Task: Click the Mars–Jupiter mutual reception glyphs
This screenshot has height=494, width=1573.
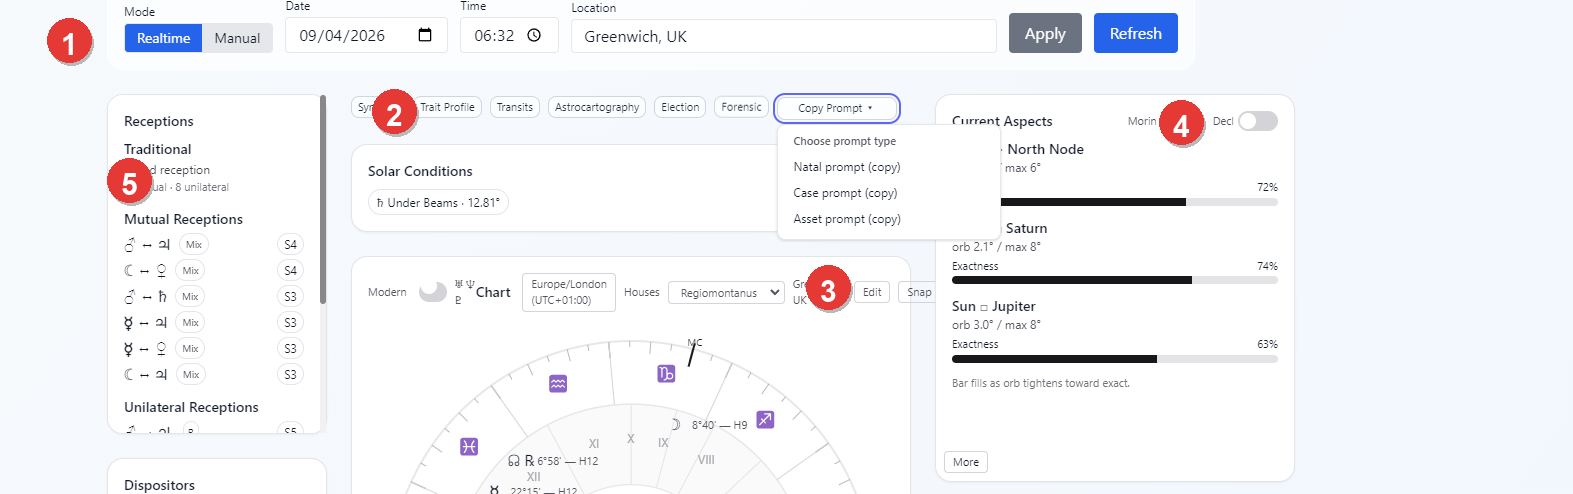Action: click(x=146, y=245)
